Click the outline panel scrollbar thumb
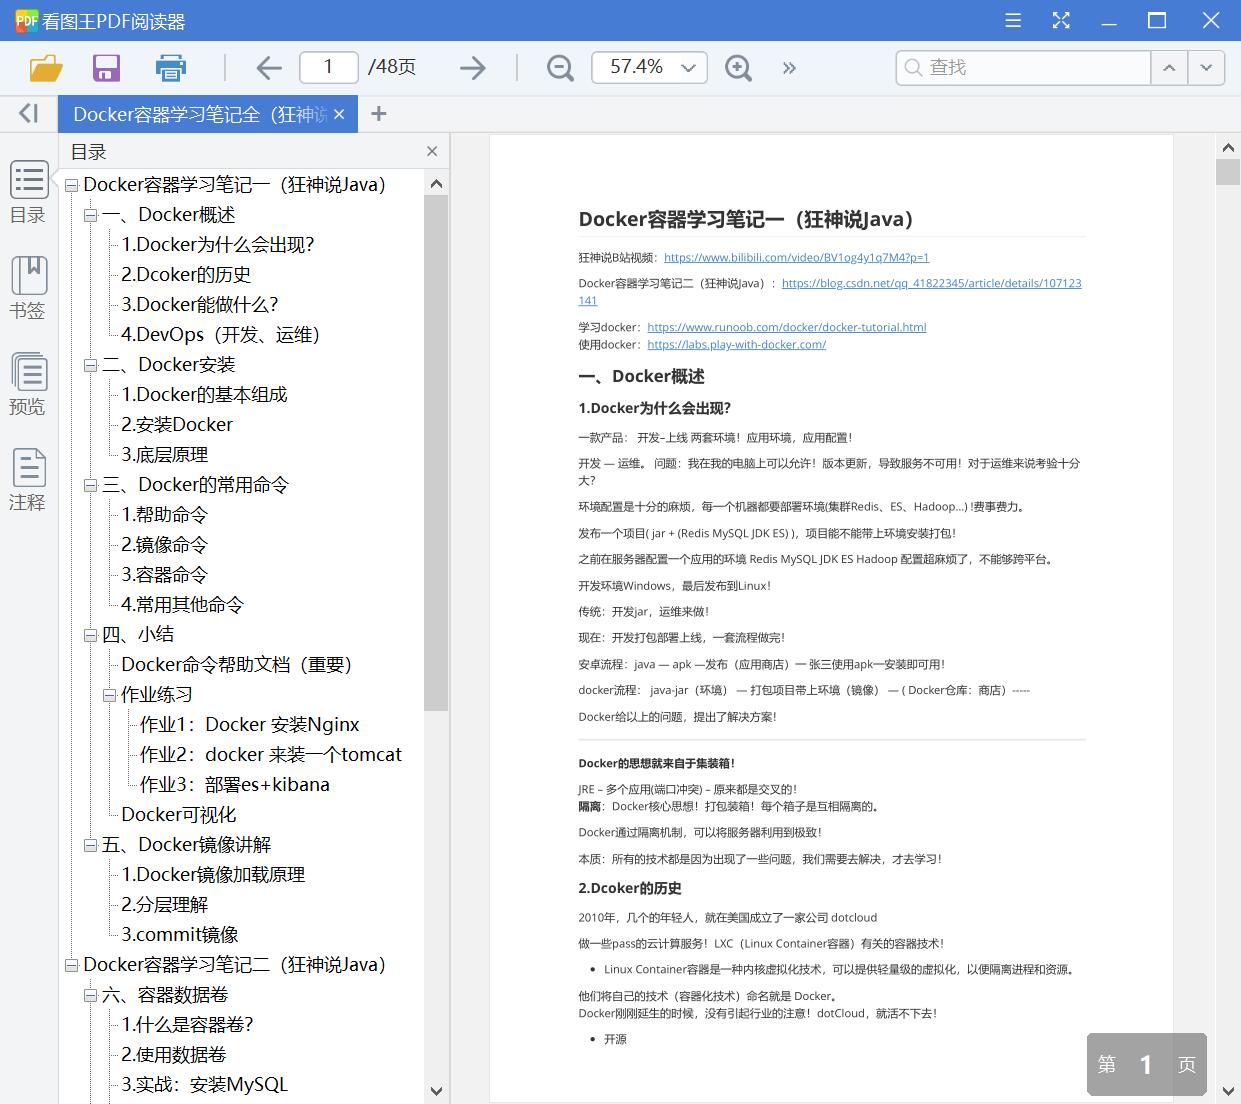This screenshot has width=1241, height=1104. pyautogui.click(x=436, y=453)
